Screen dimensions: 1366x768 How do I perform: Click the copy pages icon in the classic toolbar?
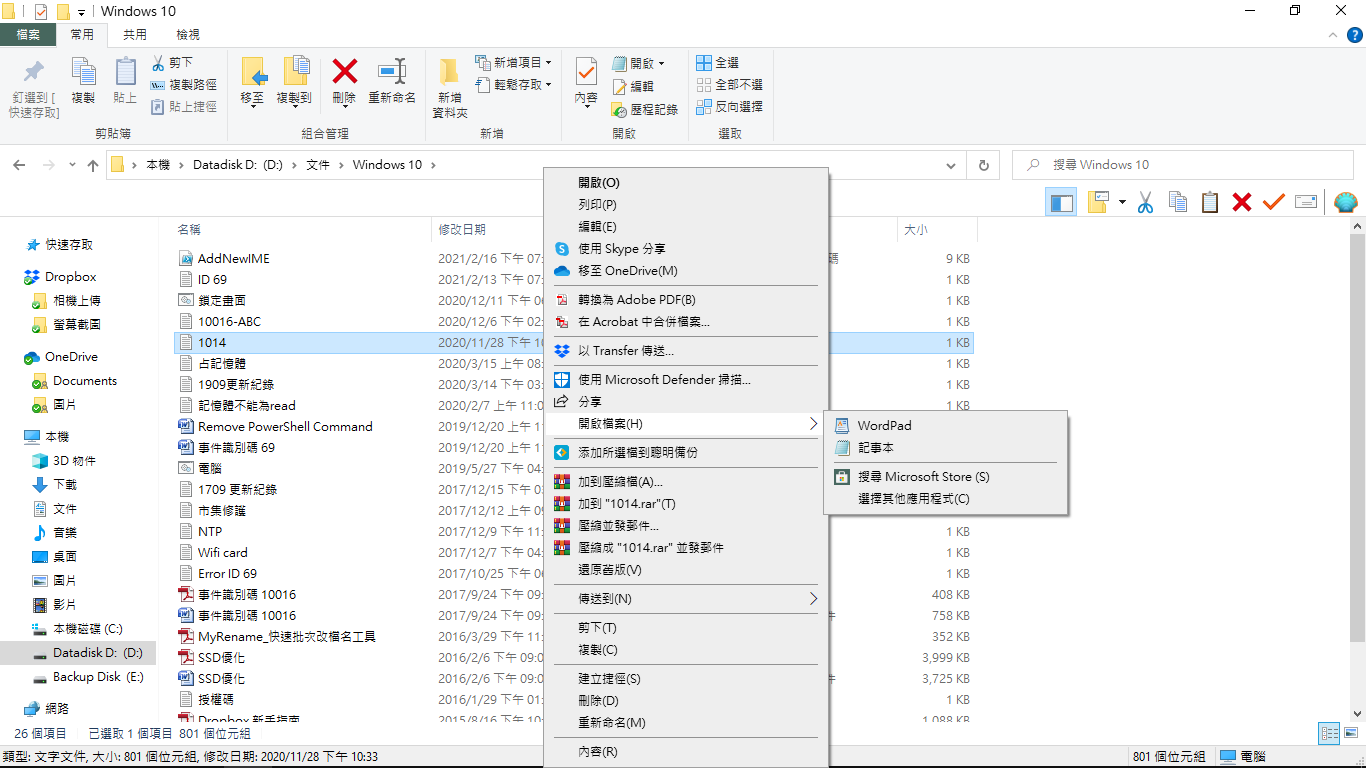coord(1178,202)
